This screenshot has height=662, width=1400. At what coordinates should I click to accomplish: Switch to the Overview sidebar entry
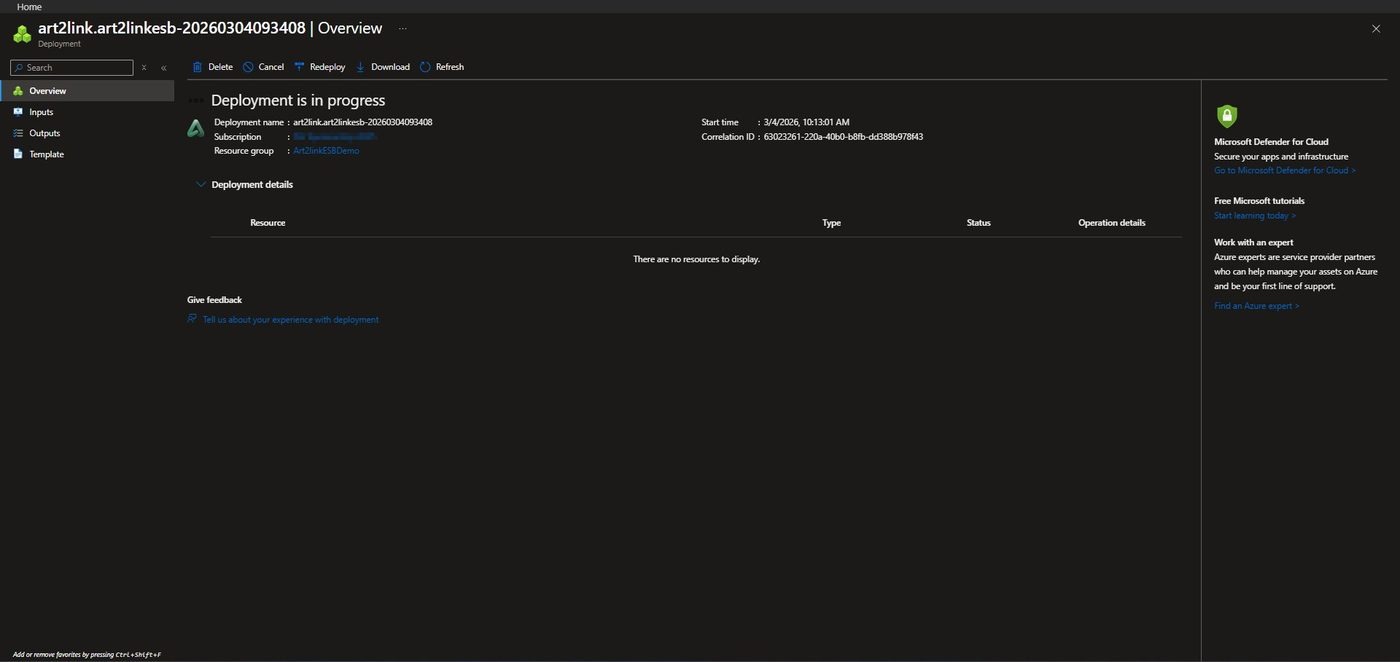[47, 91]
